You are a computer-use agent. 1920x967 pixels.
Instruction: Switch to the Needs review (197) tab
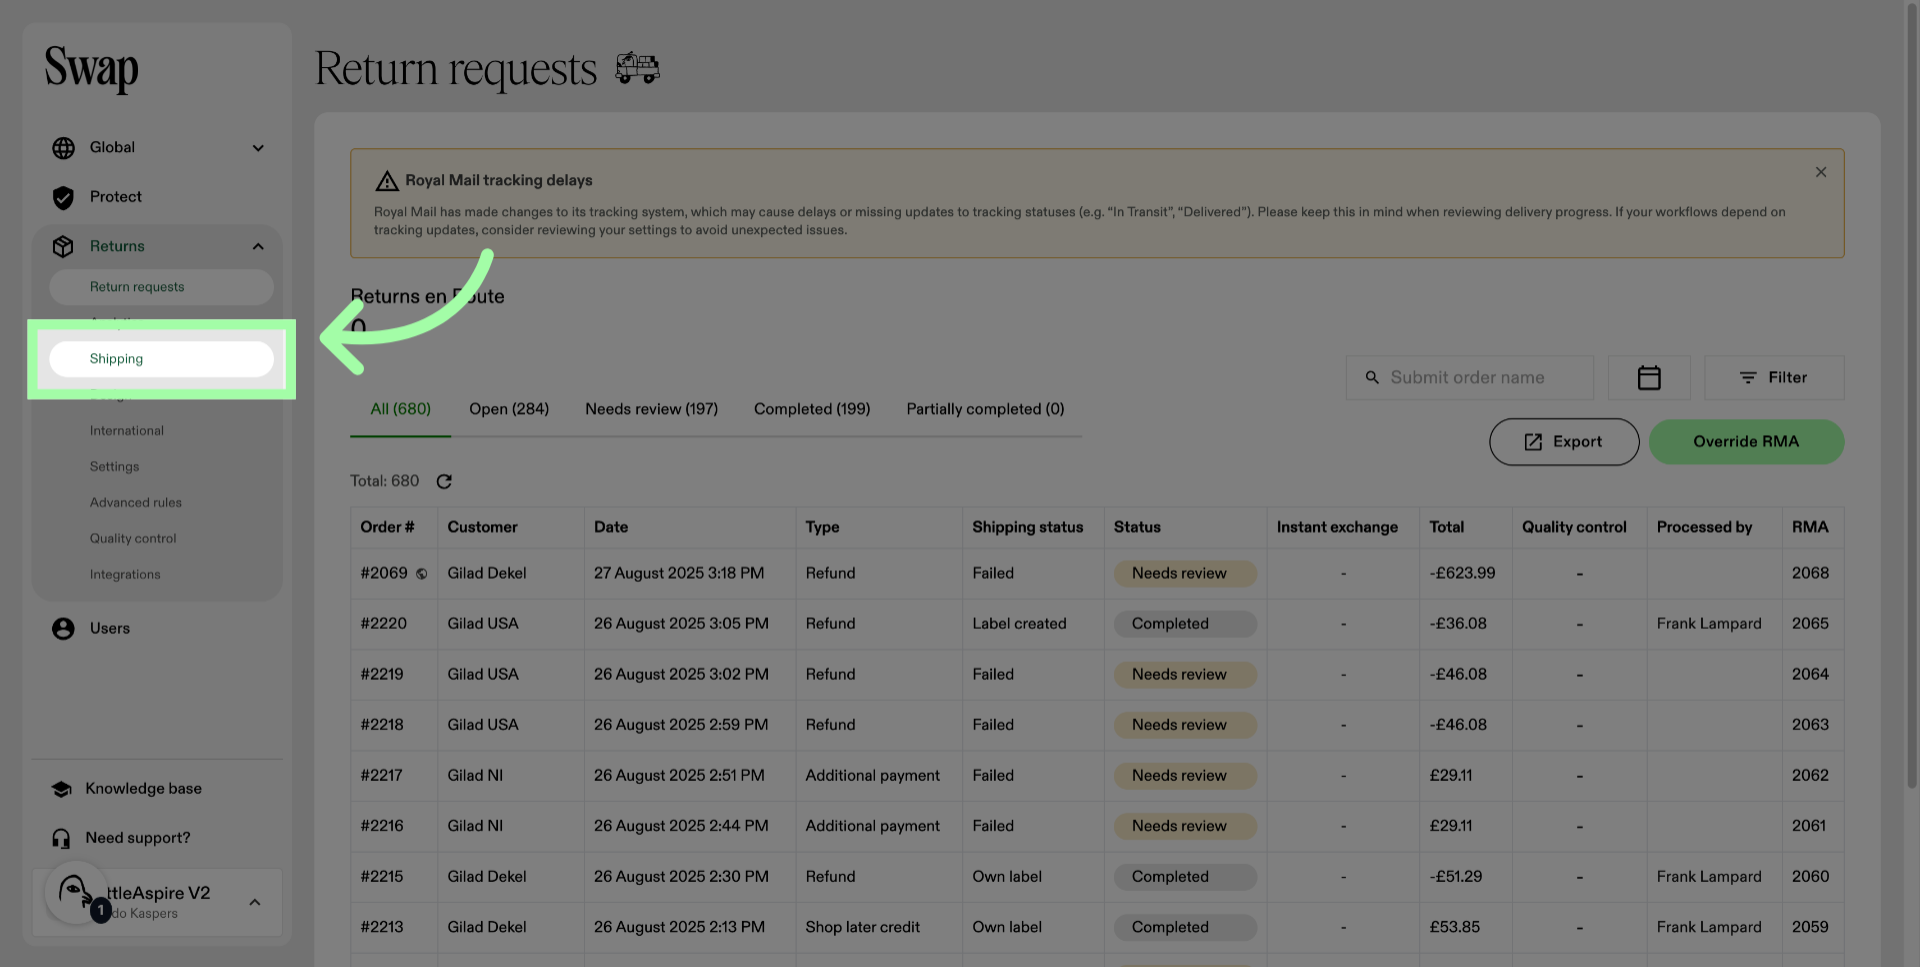tap(651, 409)
